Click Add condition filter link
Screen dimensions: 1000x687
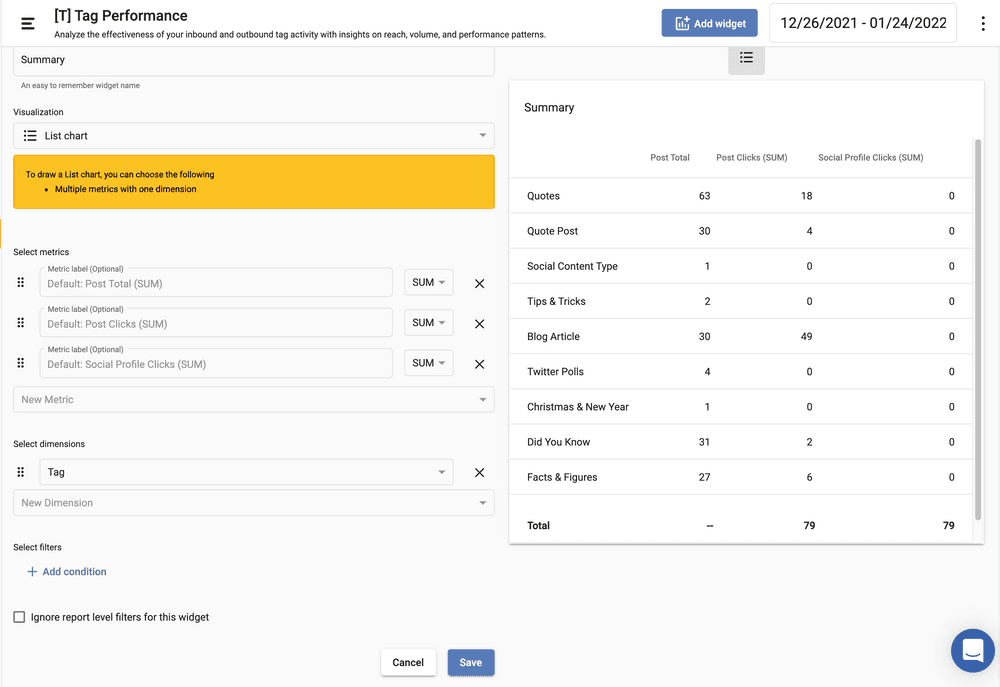point(66,572)
